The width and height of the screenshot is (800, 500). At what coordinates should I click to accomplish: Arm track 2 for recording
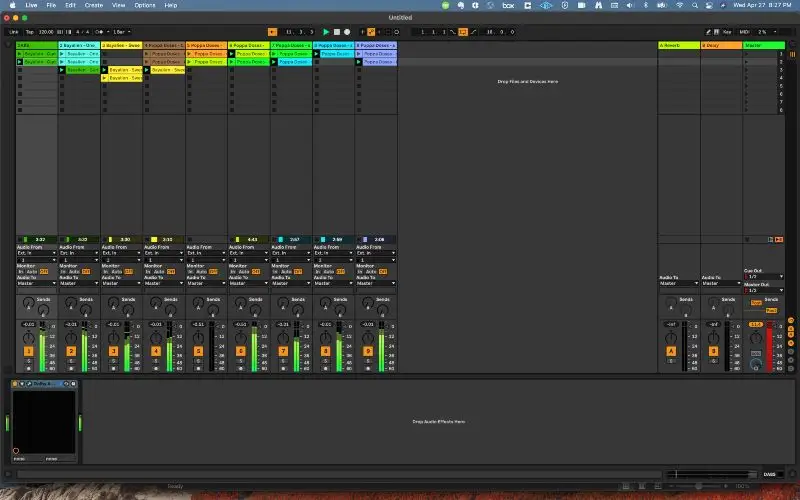[72, 369]
